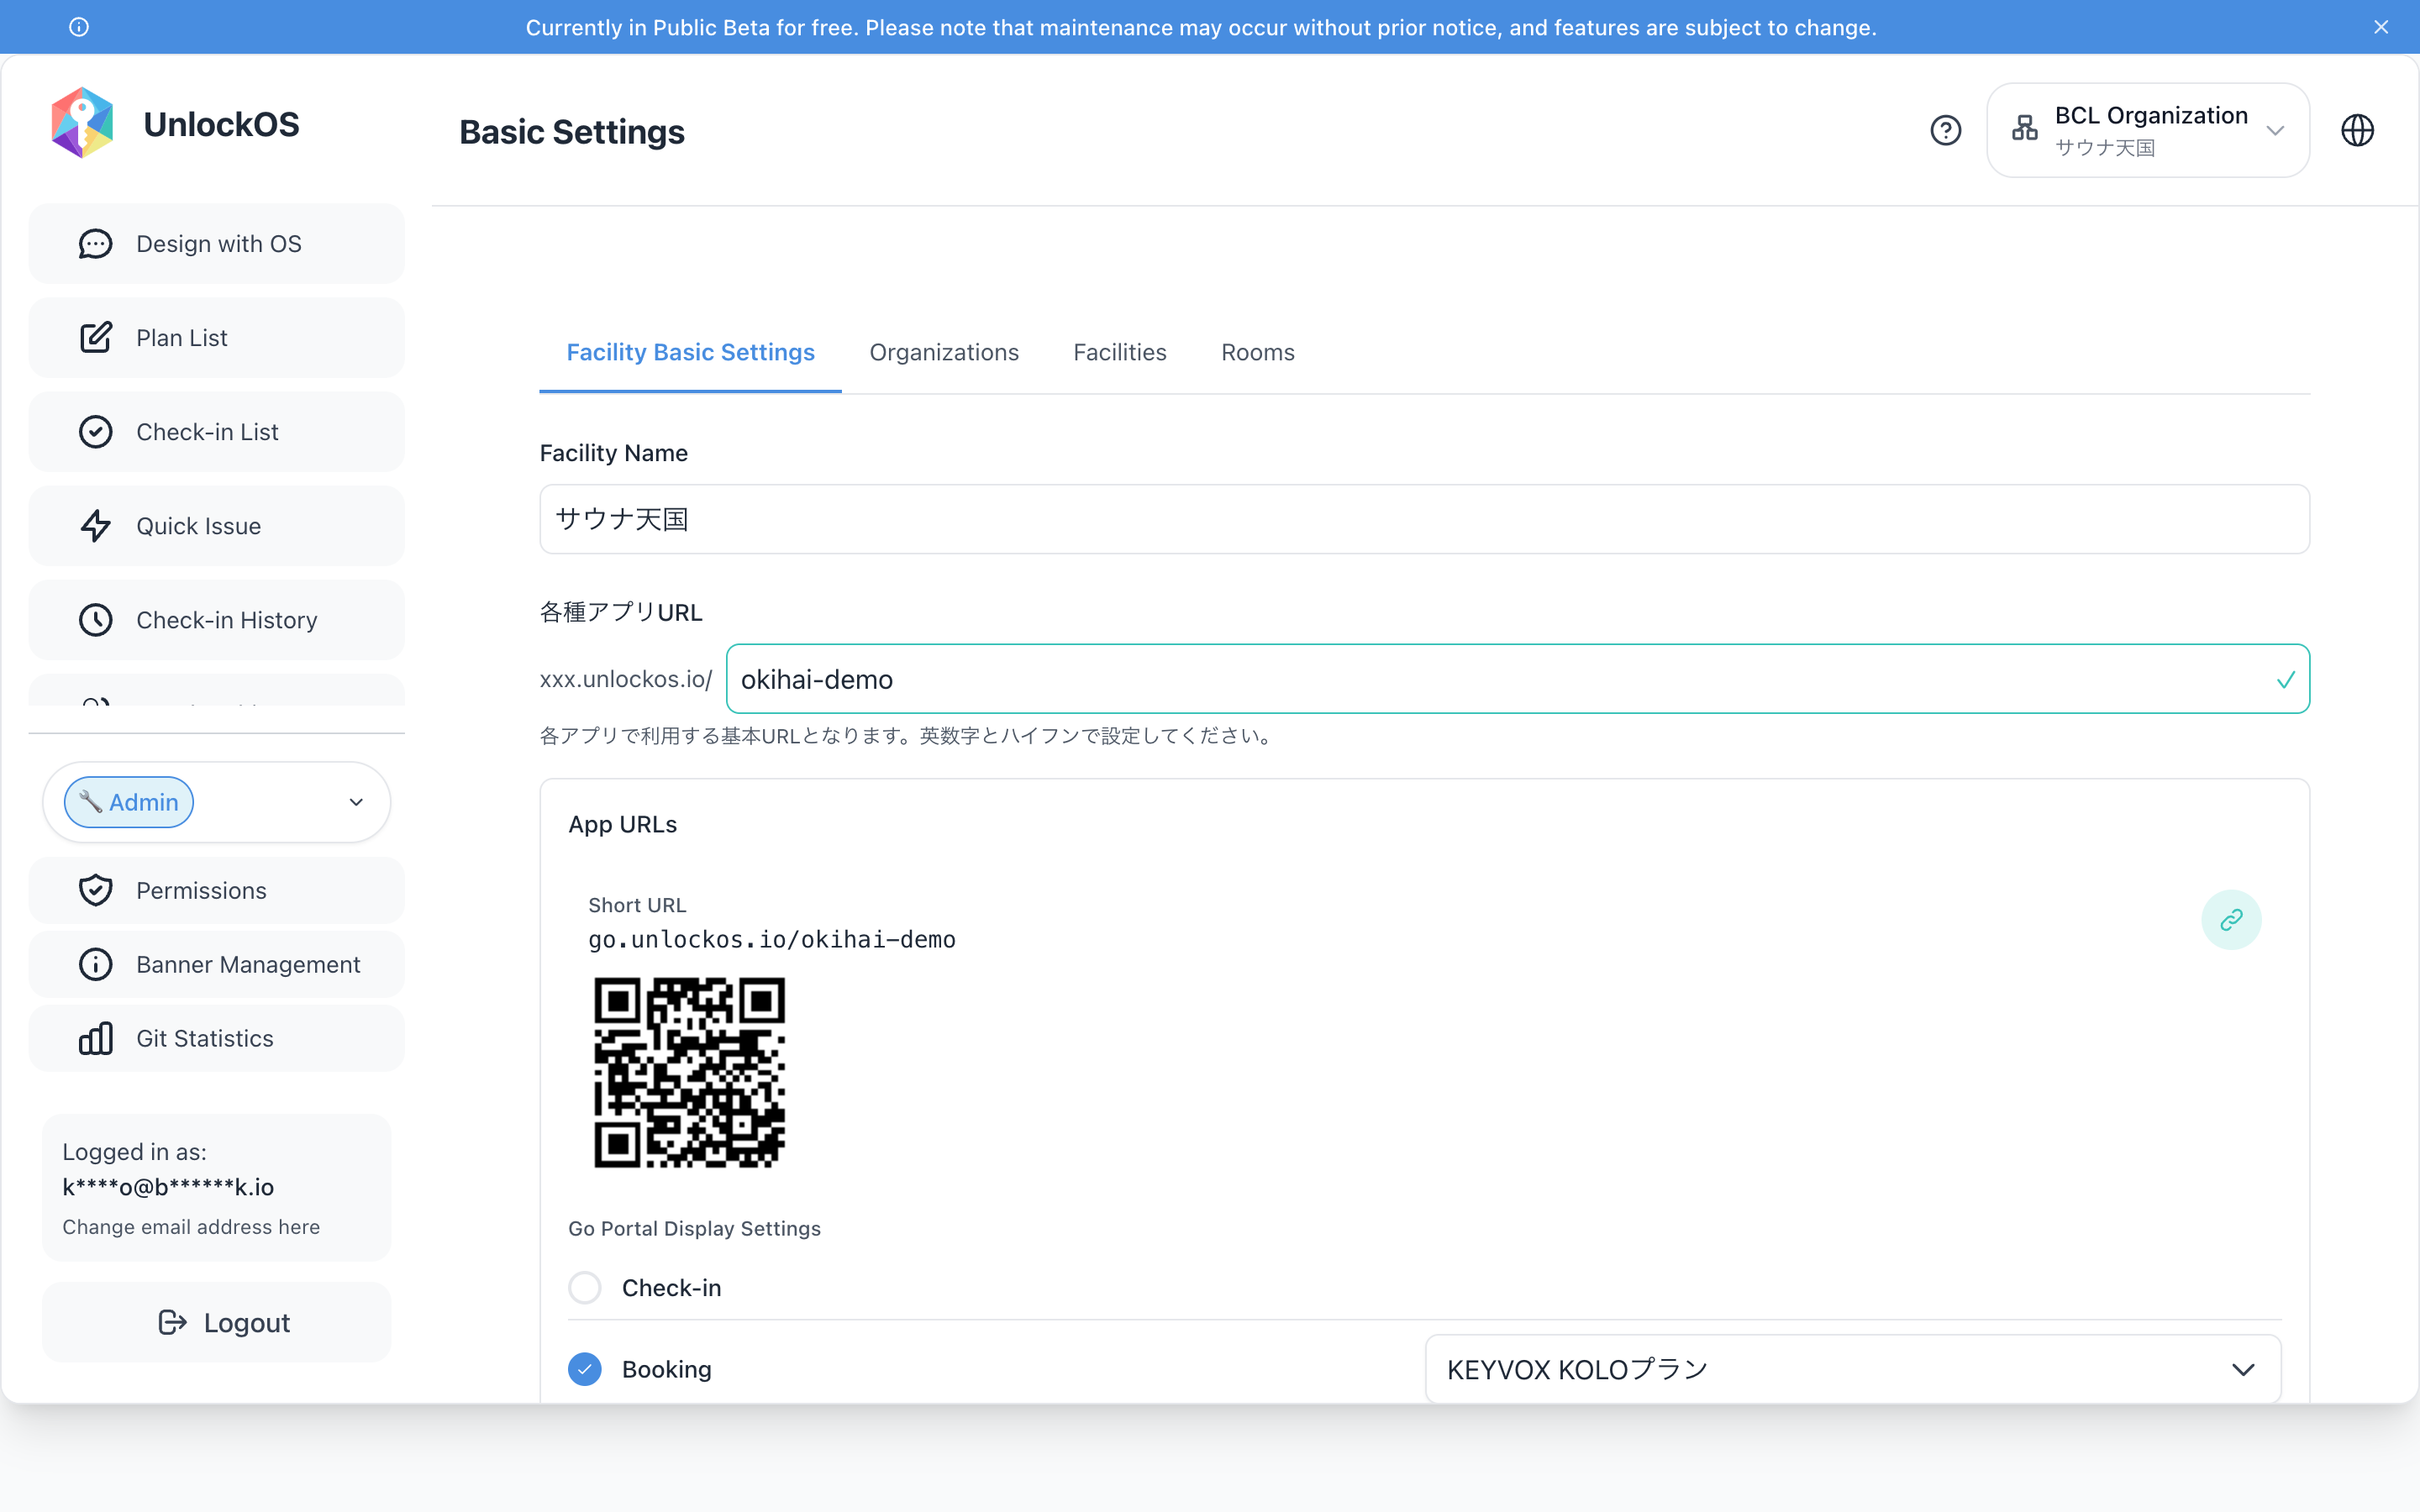Screen dimensions: 2420x1512
Task: Click the Permissions shield icon
Action: 96,890
